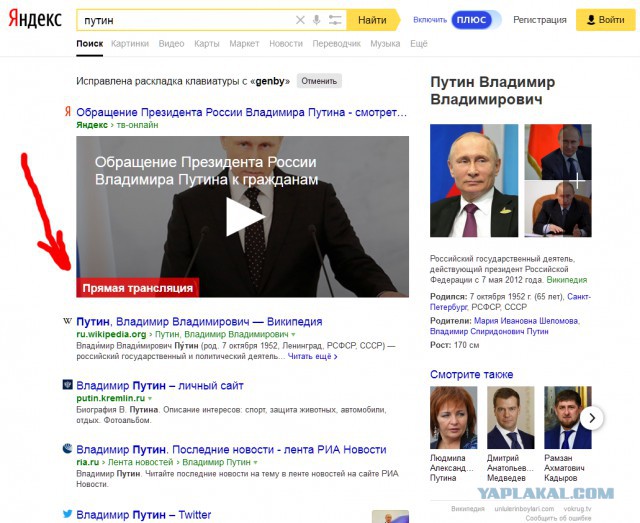Open the Wikipedia result title link

click(199, 322)
